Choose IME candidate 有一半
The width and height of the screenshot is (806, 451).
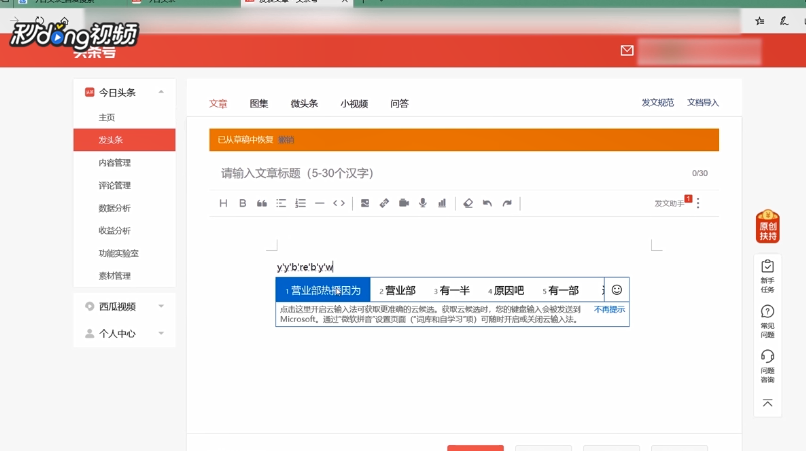tap(452, 290)
